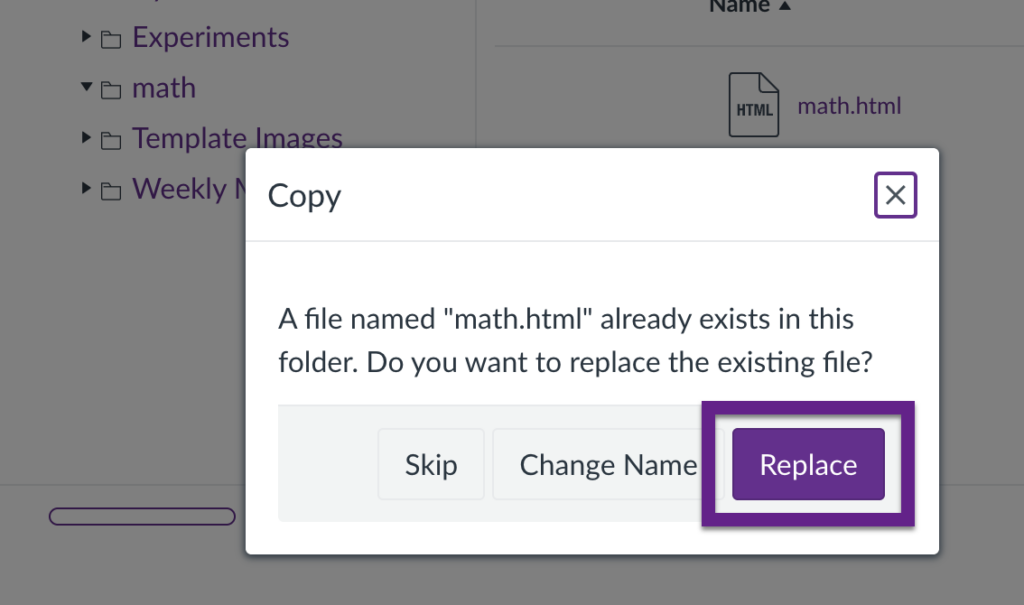Choose the Change Name button
Viewport: 1024px width, 605px height.
coord(607,465)
